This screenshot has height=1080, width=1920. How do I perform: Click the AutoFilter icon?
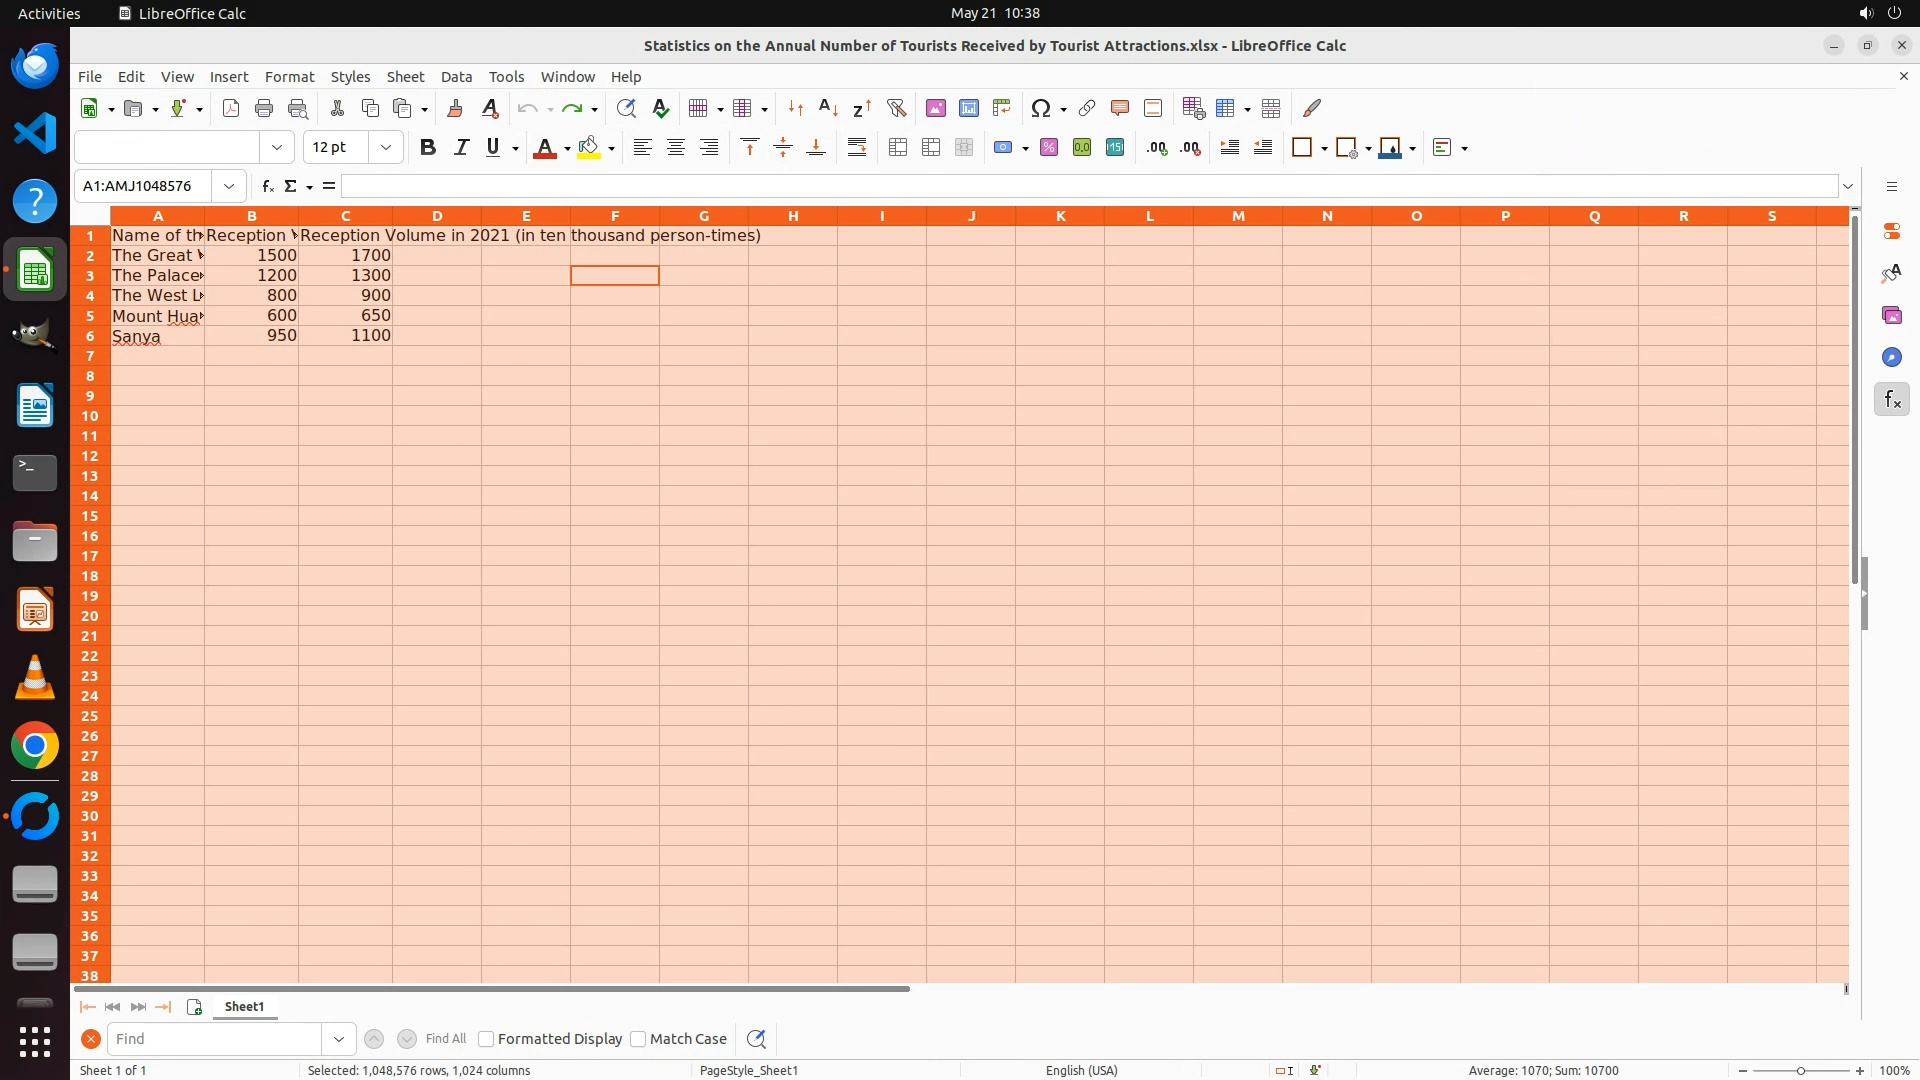tap(896, 108)
